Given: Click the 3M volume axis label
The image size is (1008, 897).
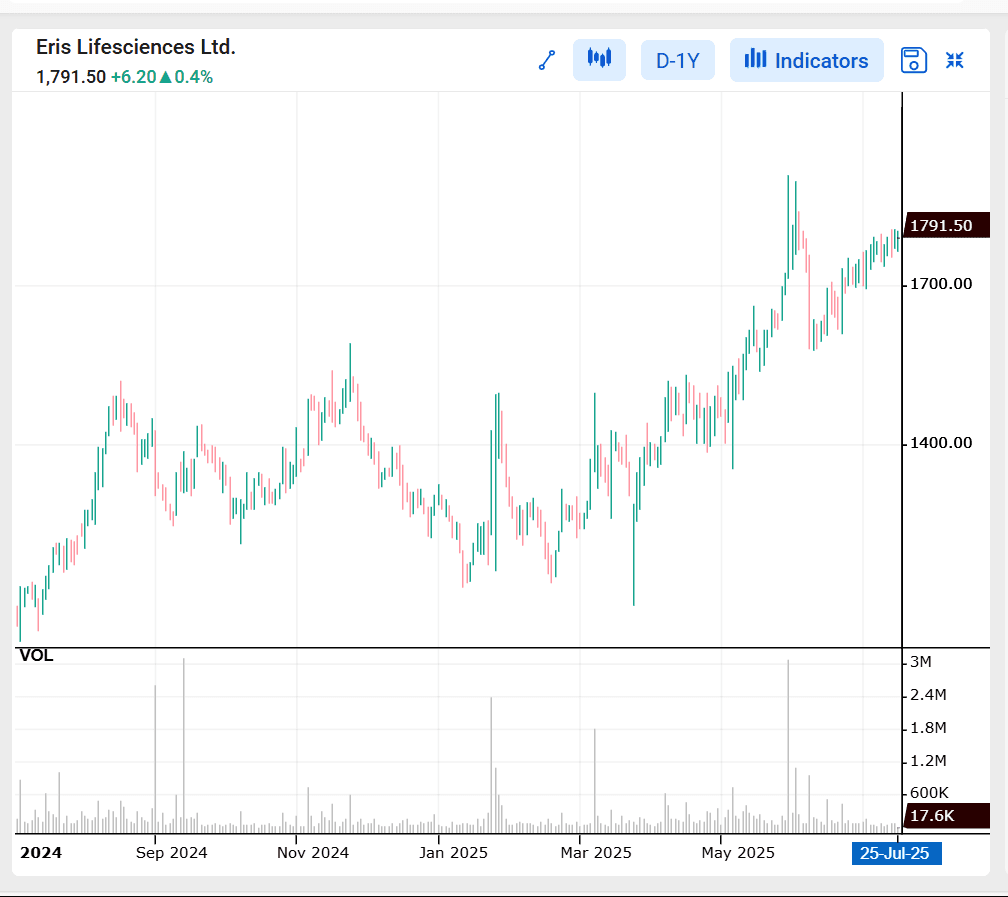Looking at the screenshot, I should (921, 662).
